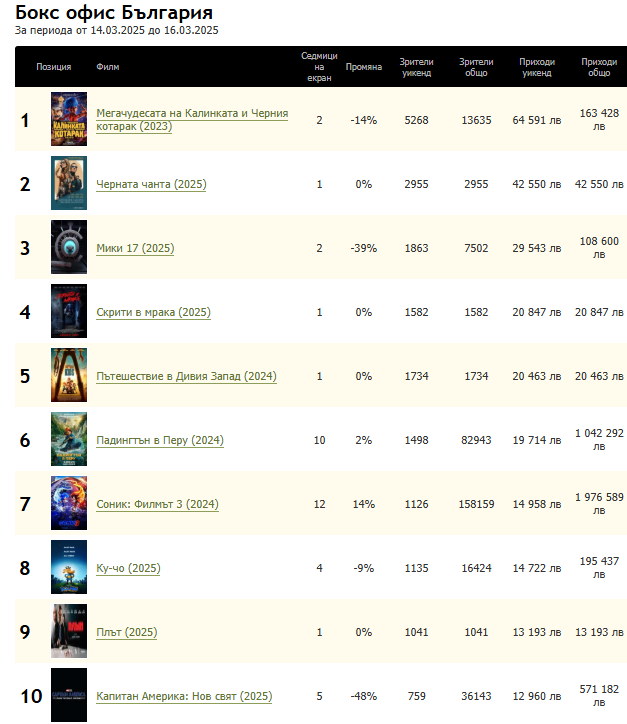Select the Скрити в мрака poster
Screen dimensions: 627x724
[x=69, y=312]
